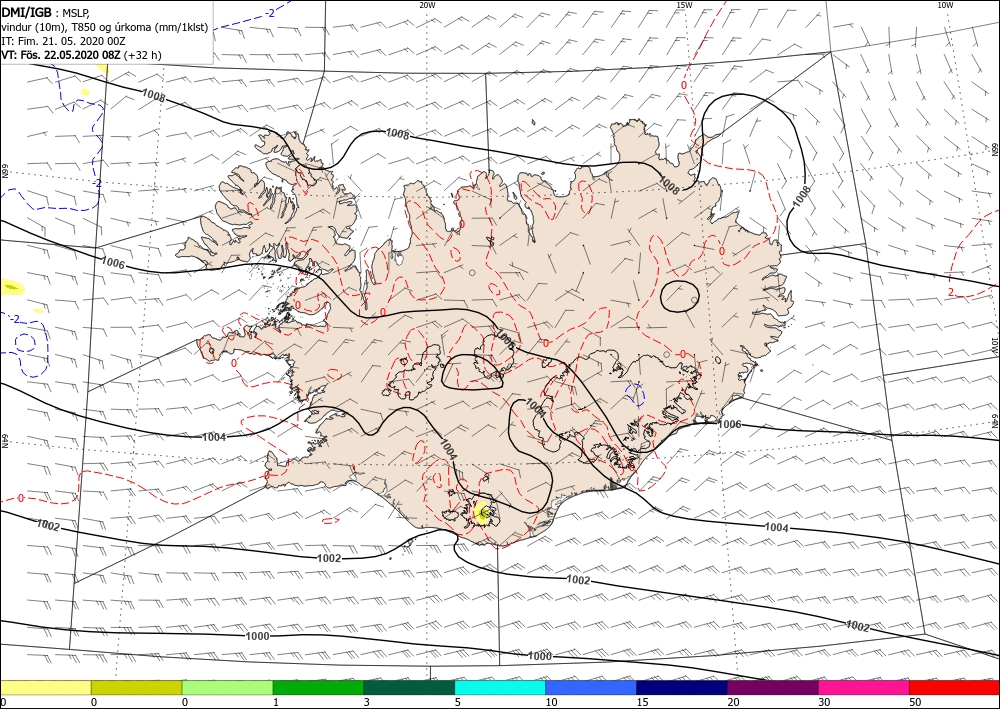Image resolution: width=1000 pixels, height=709 pixels.
Task: Click the 'vindur (10m), T850 og úrkoma' line
Action: pos(105,27)
